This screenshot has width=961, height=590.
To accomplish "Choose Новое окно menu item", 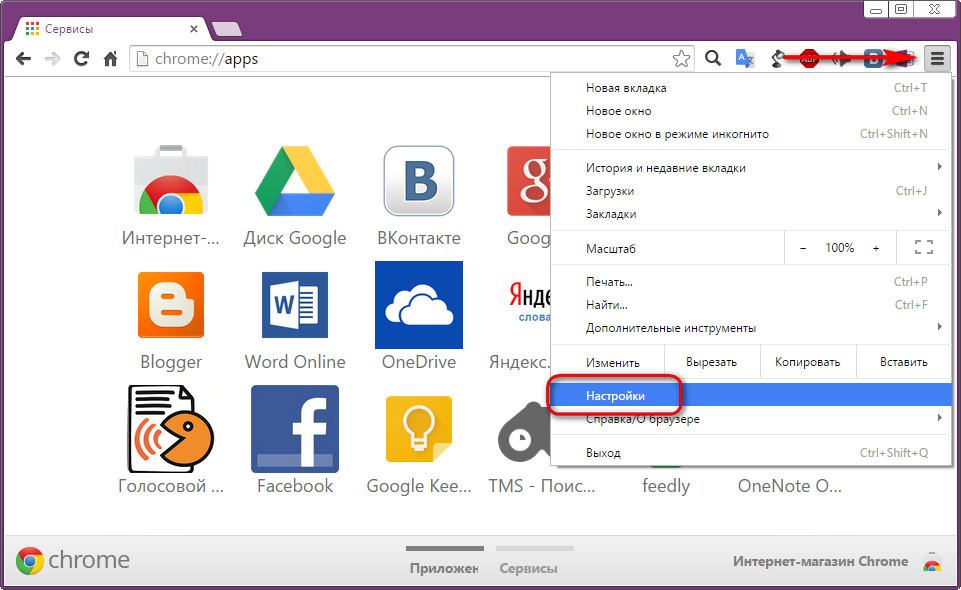I will (x=751, y=111).
